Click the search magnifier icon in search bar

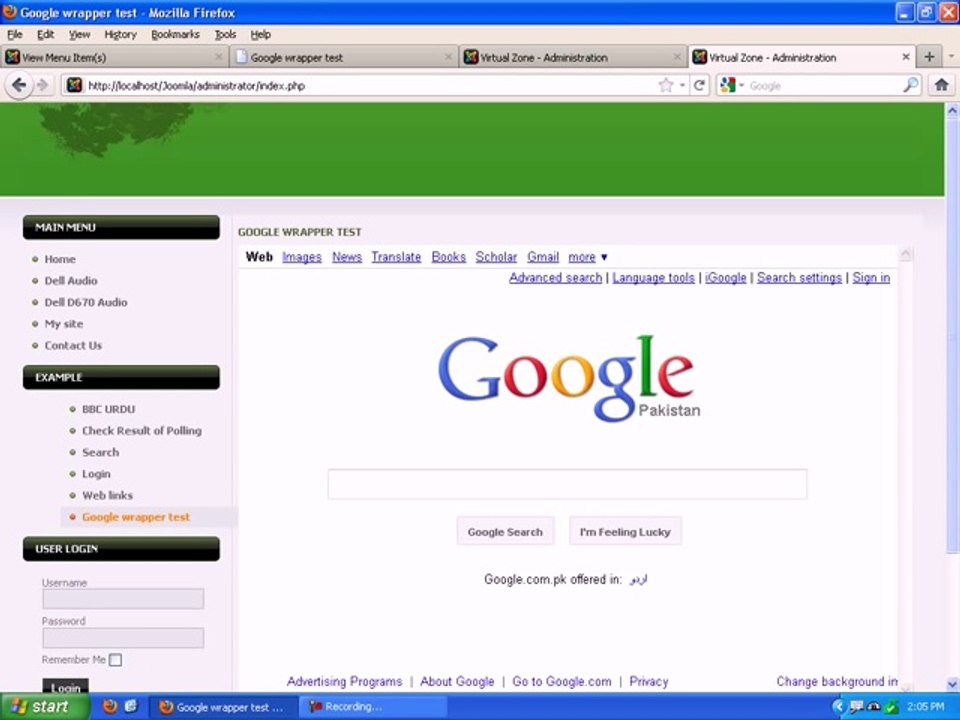(910, 85)
